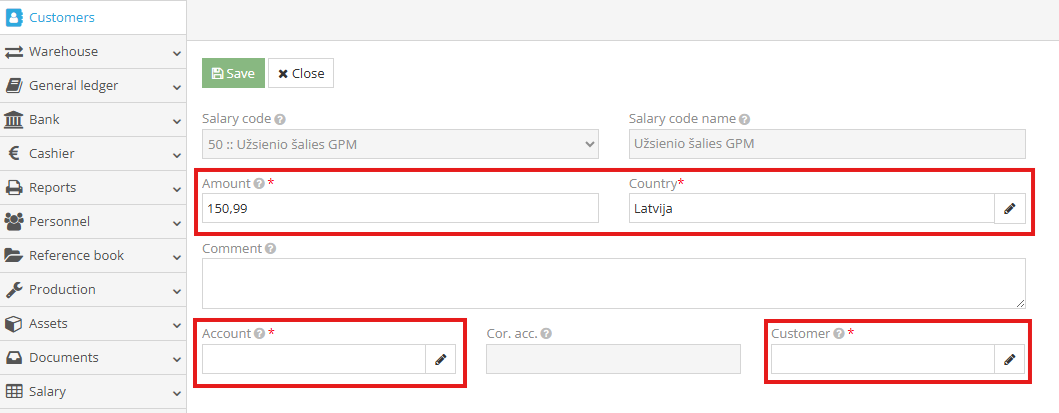Expand the Assets menu chevron
Viewport: 1059px width, 413px height.
[176, 325]
